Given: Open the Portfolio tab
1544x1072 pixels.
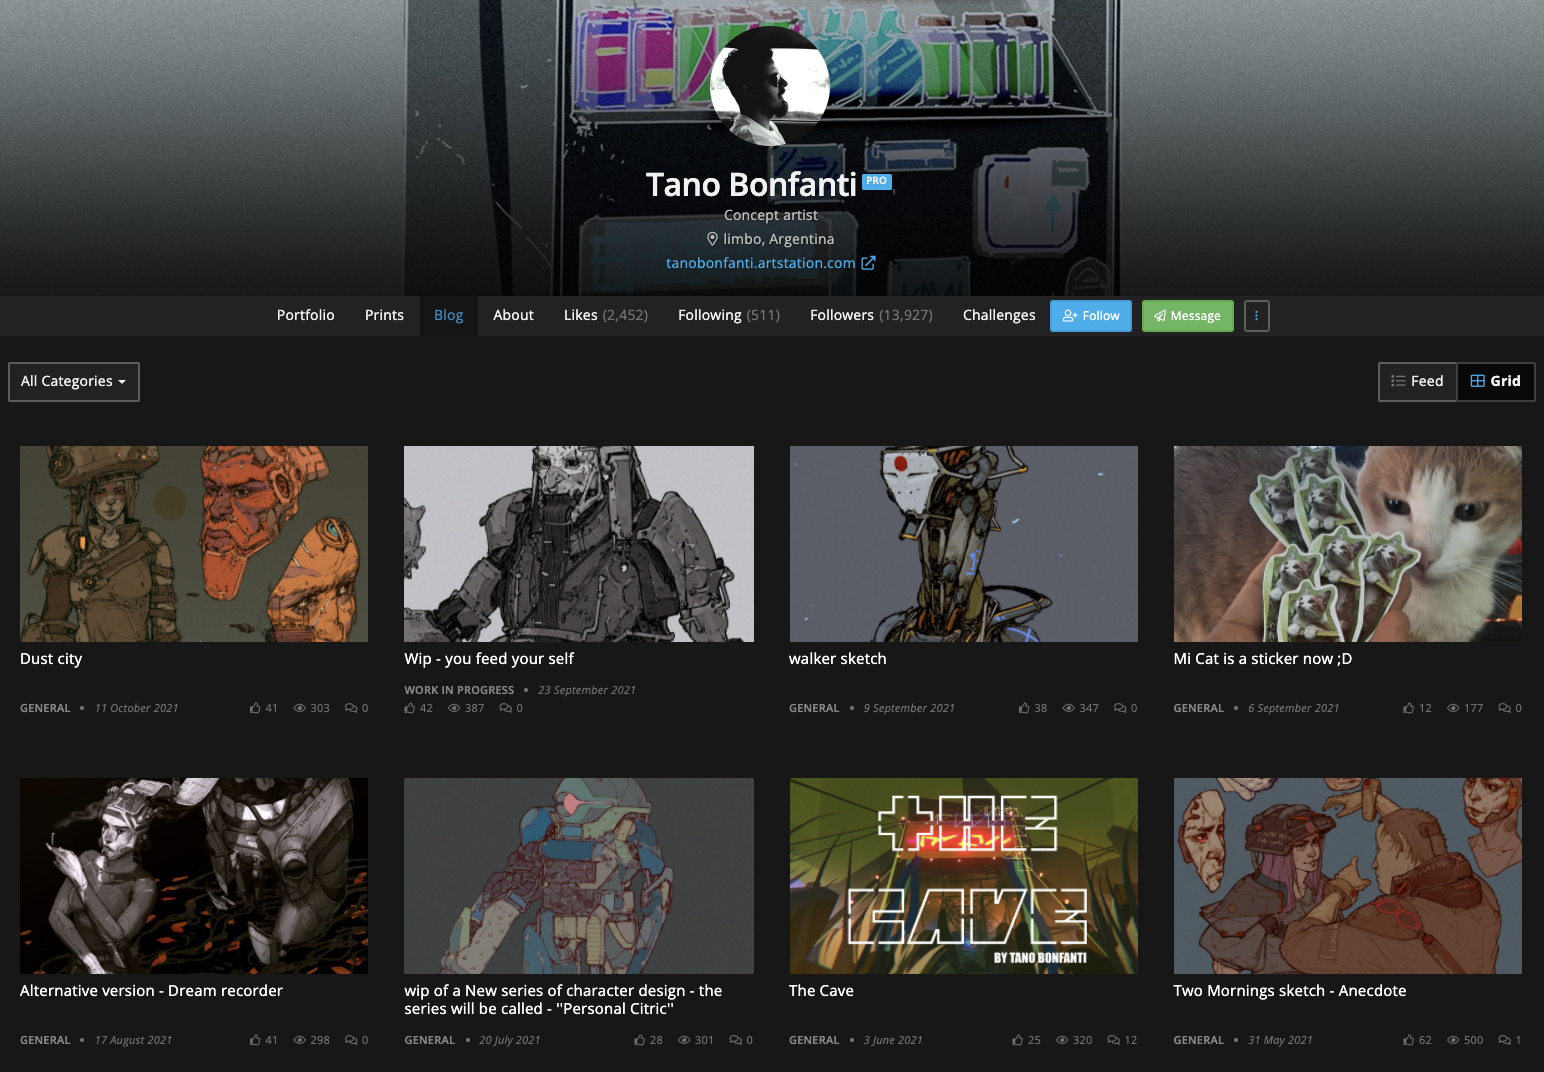Looking at the screenshot, I should [306, 315].
